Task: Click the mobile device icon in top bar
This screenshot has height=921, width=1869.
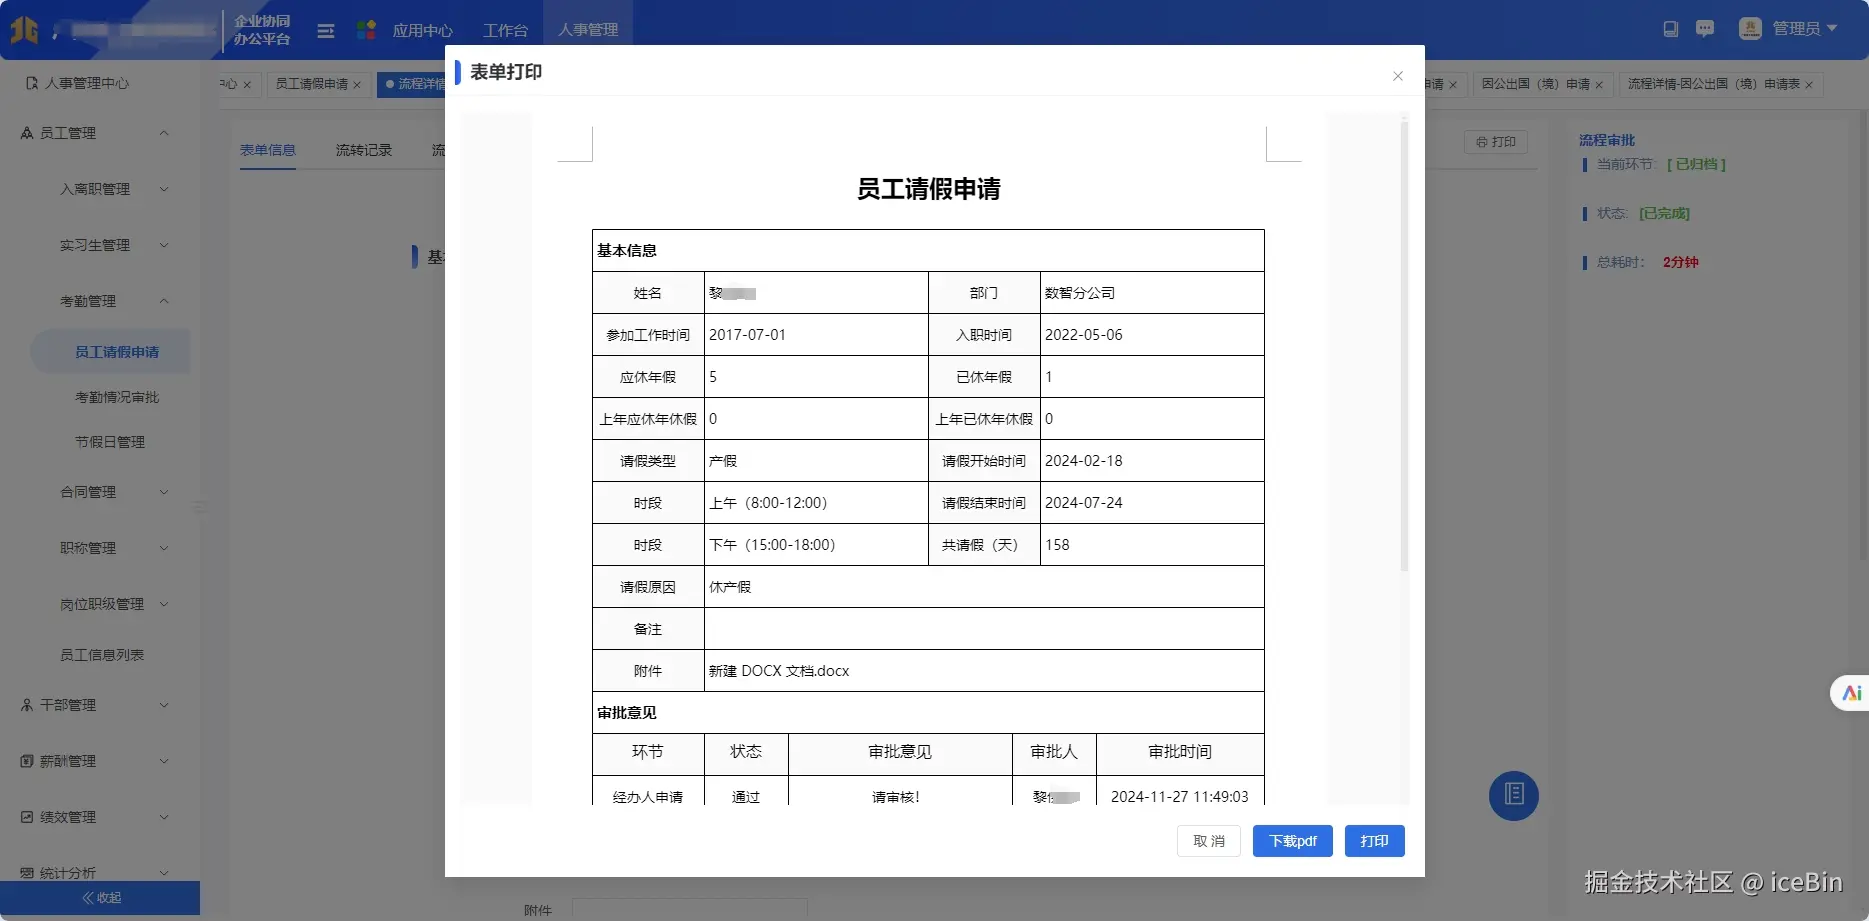Action: (1670, 28)
